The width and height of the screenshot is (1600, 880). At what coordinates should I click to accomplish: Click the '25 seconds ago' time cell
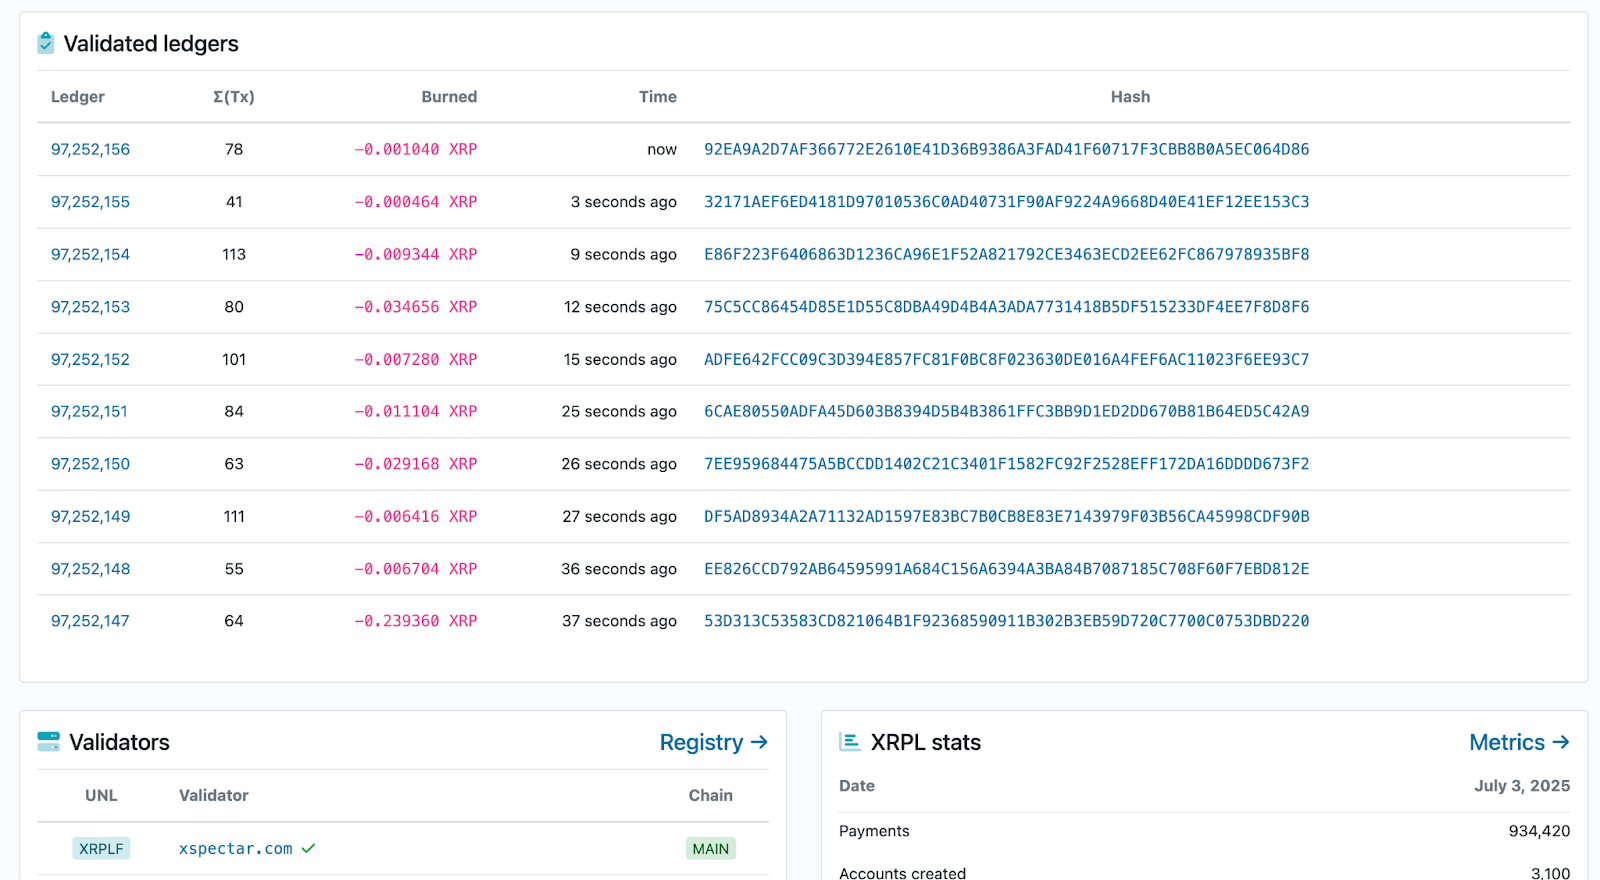[x=619, y=411]
